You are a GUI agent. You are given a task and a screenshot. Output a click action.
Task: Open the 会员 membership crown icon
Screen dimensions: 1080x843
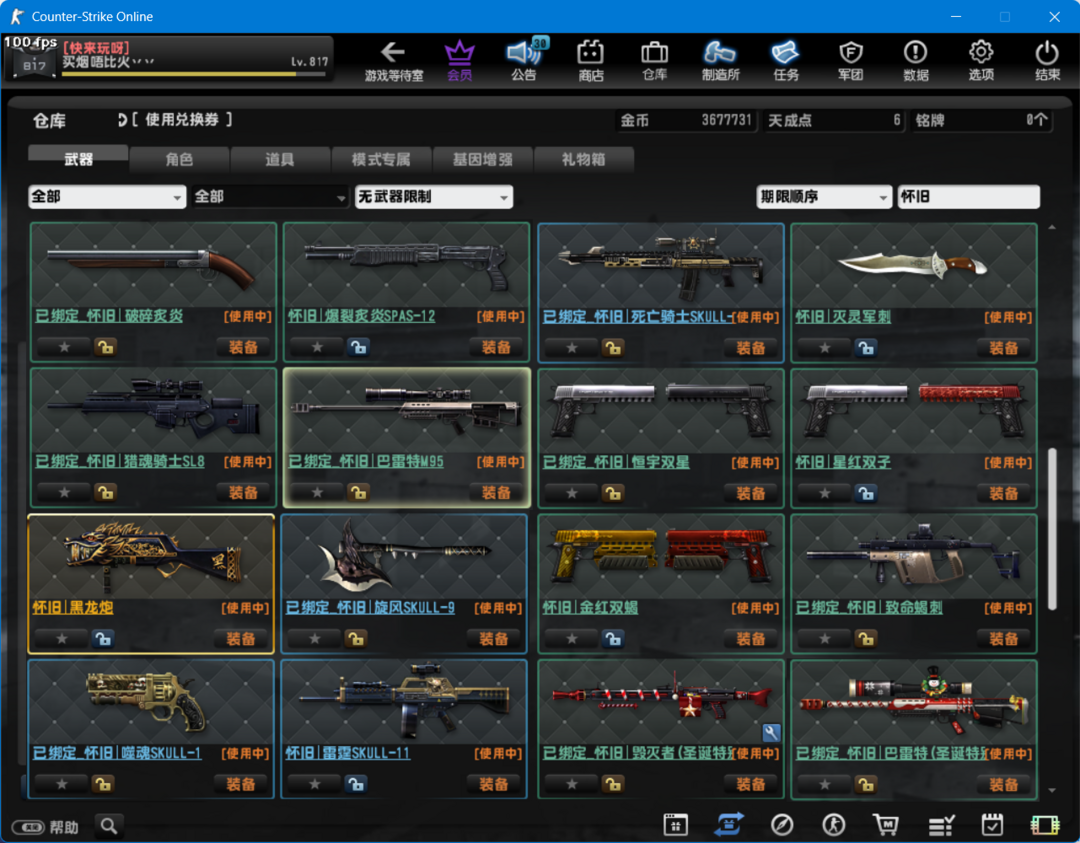459,61
